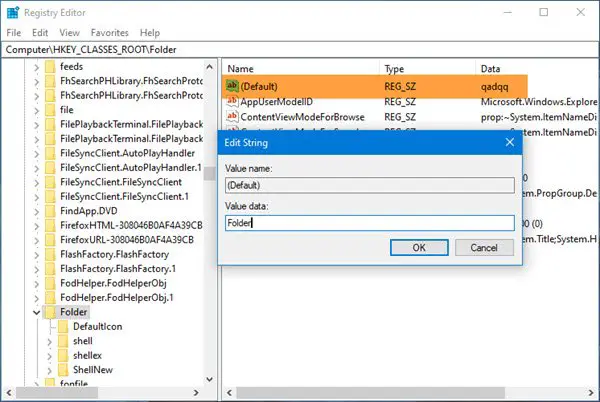Viewport: 600px width, 402px height.
Task: Click the Registry Editor app icon
Action: 13,13
